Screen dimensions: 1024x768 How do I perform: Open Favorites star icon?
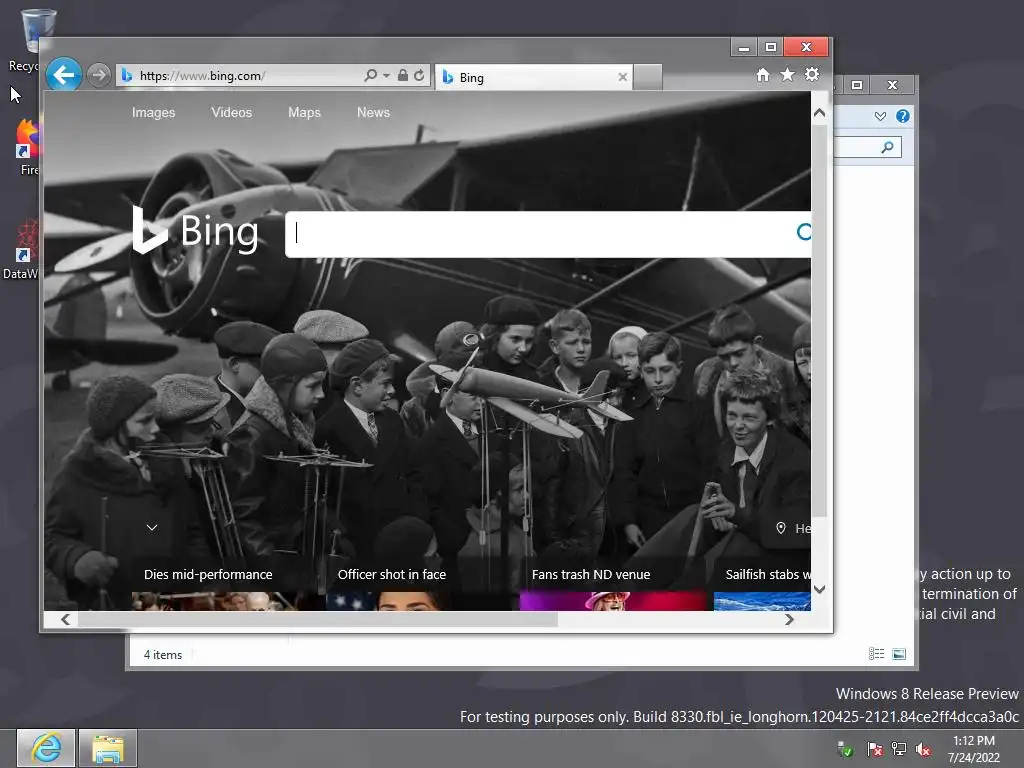(x=788, y=74)
